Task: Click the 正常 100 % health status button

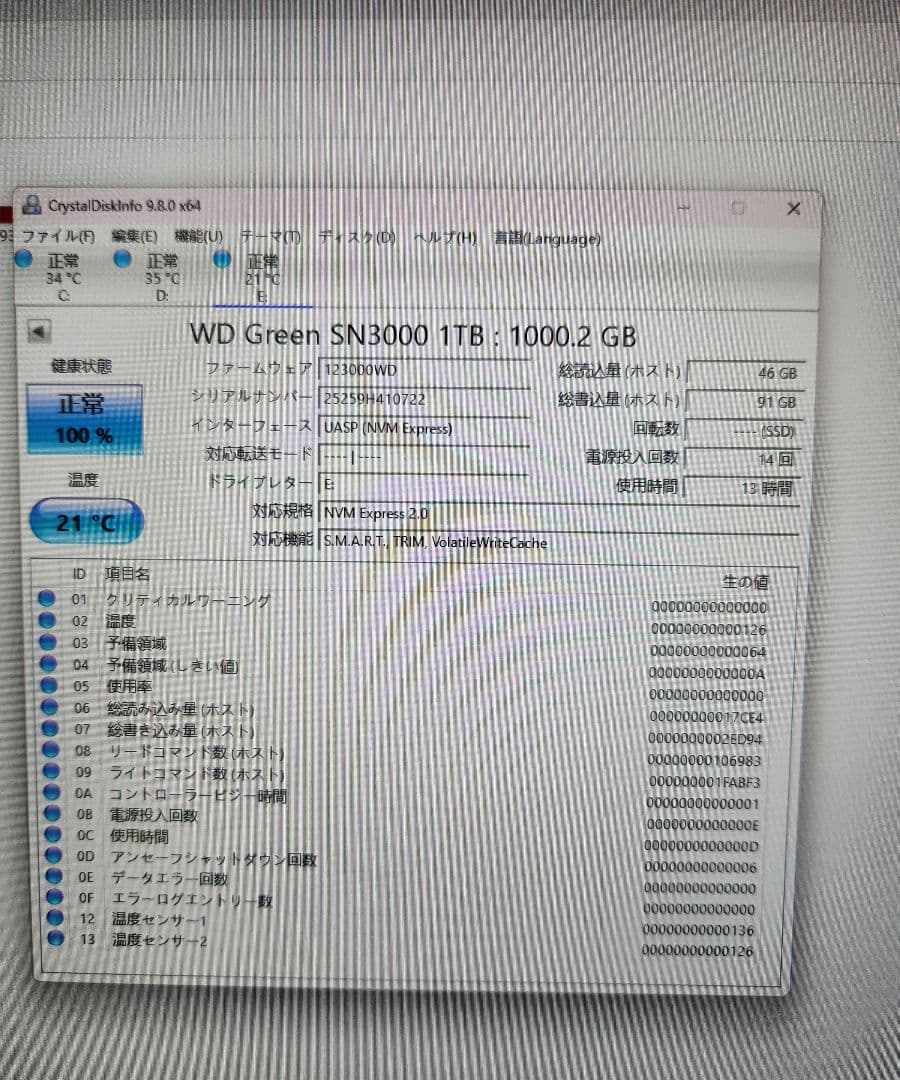Action: point(85,419)
